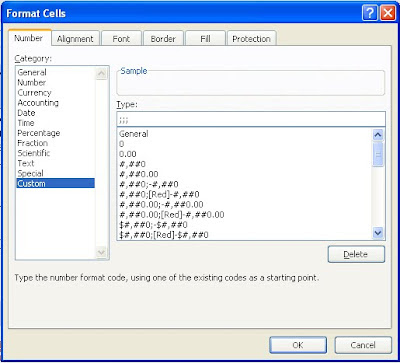This screenshot has width=400, height=363.
Task: Switch to the Alignment tab
Action: click(75, 39)
